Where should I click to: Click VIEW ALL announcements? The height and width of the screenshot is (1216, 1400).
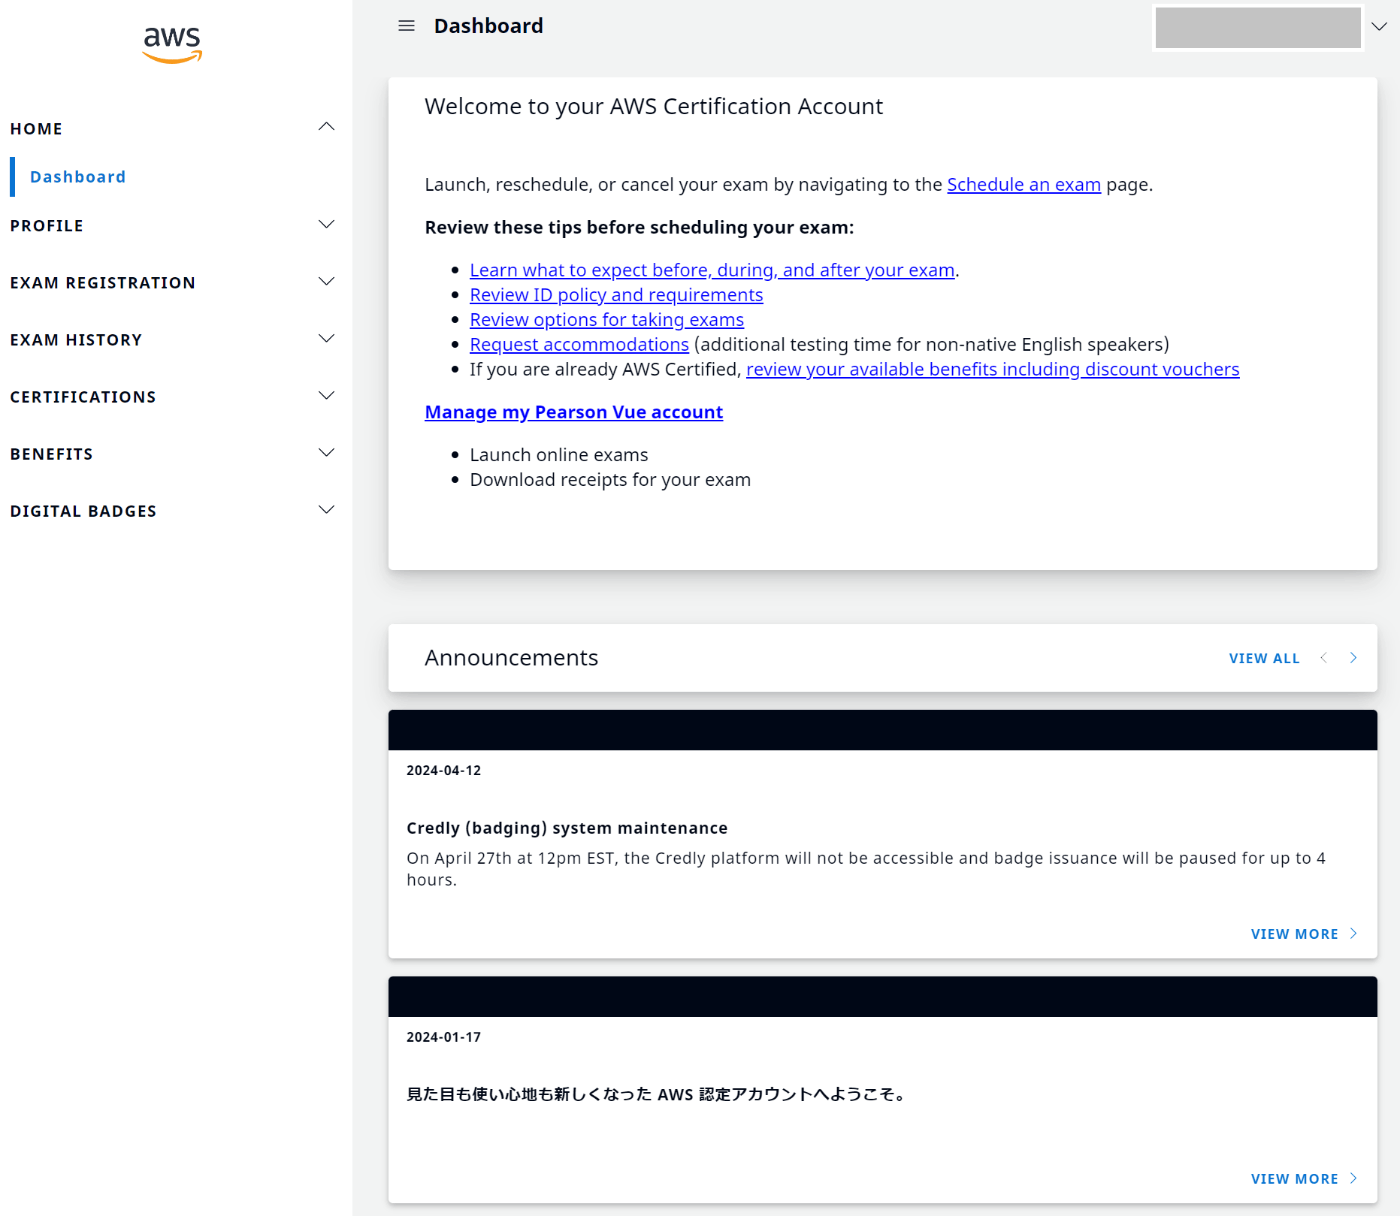point(1264,658)
